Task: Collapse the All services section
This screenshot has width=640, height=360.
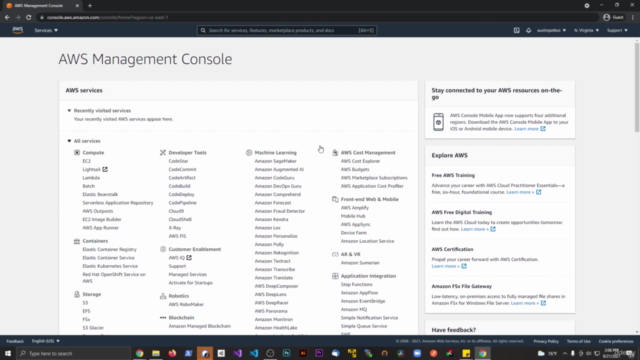Action: tap(69, 141)
